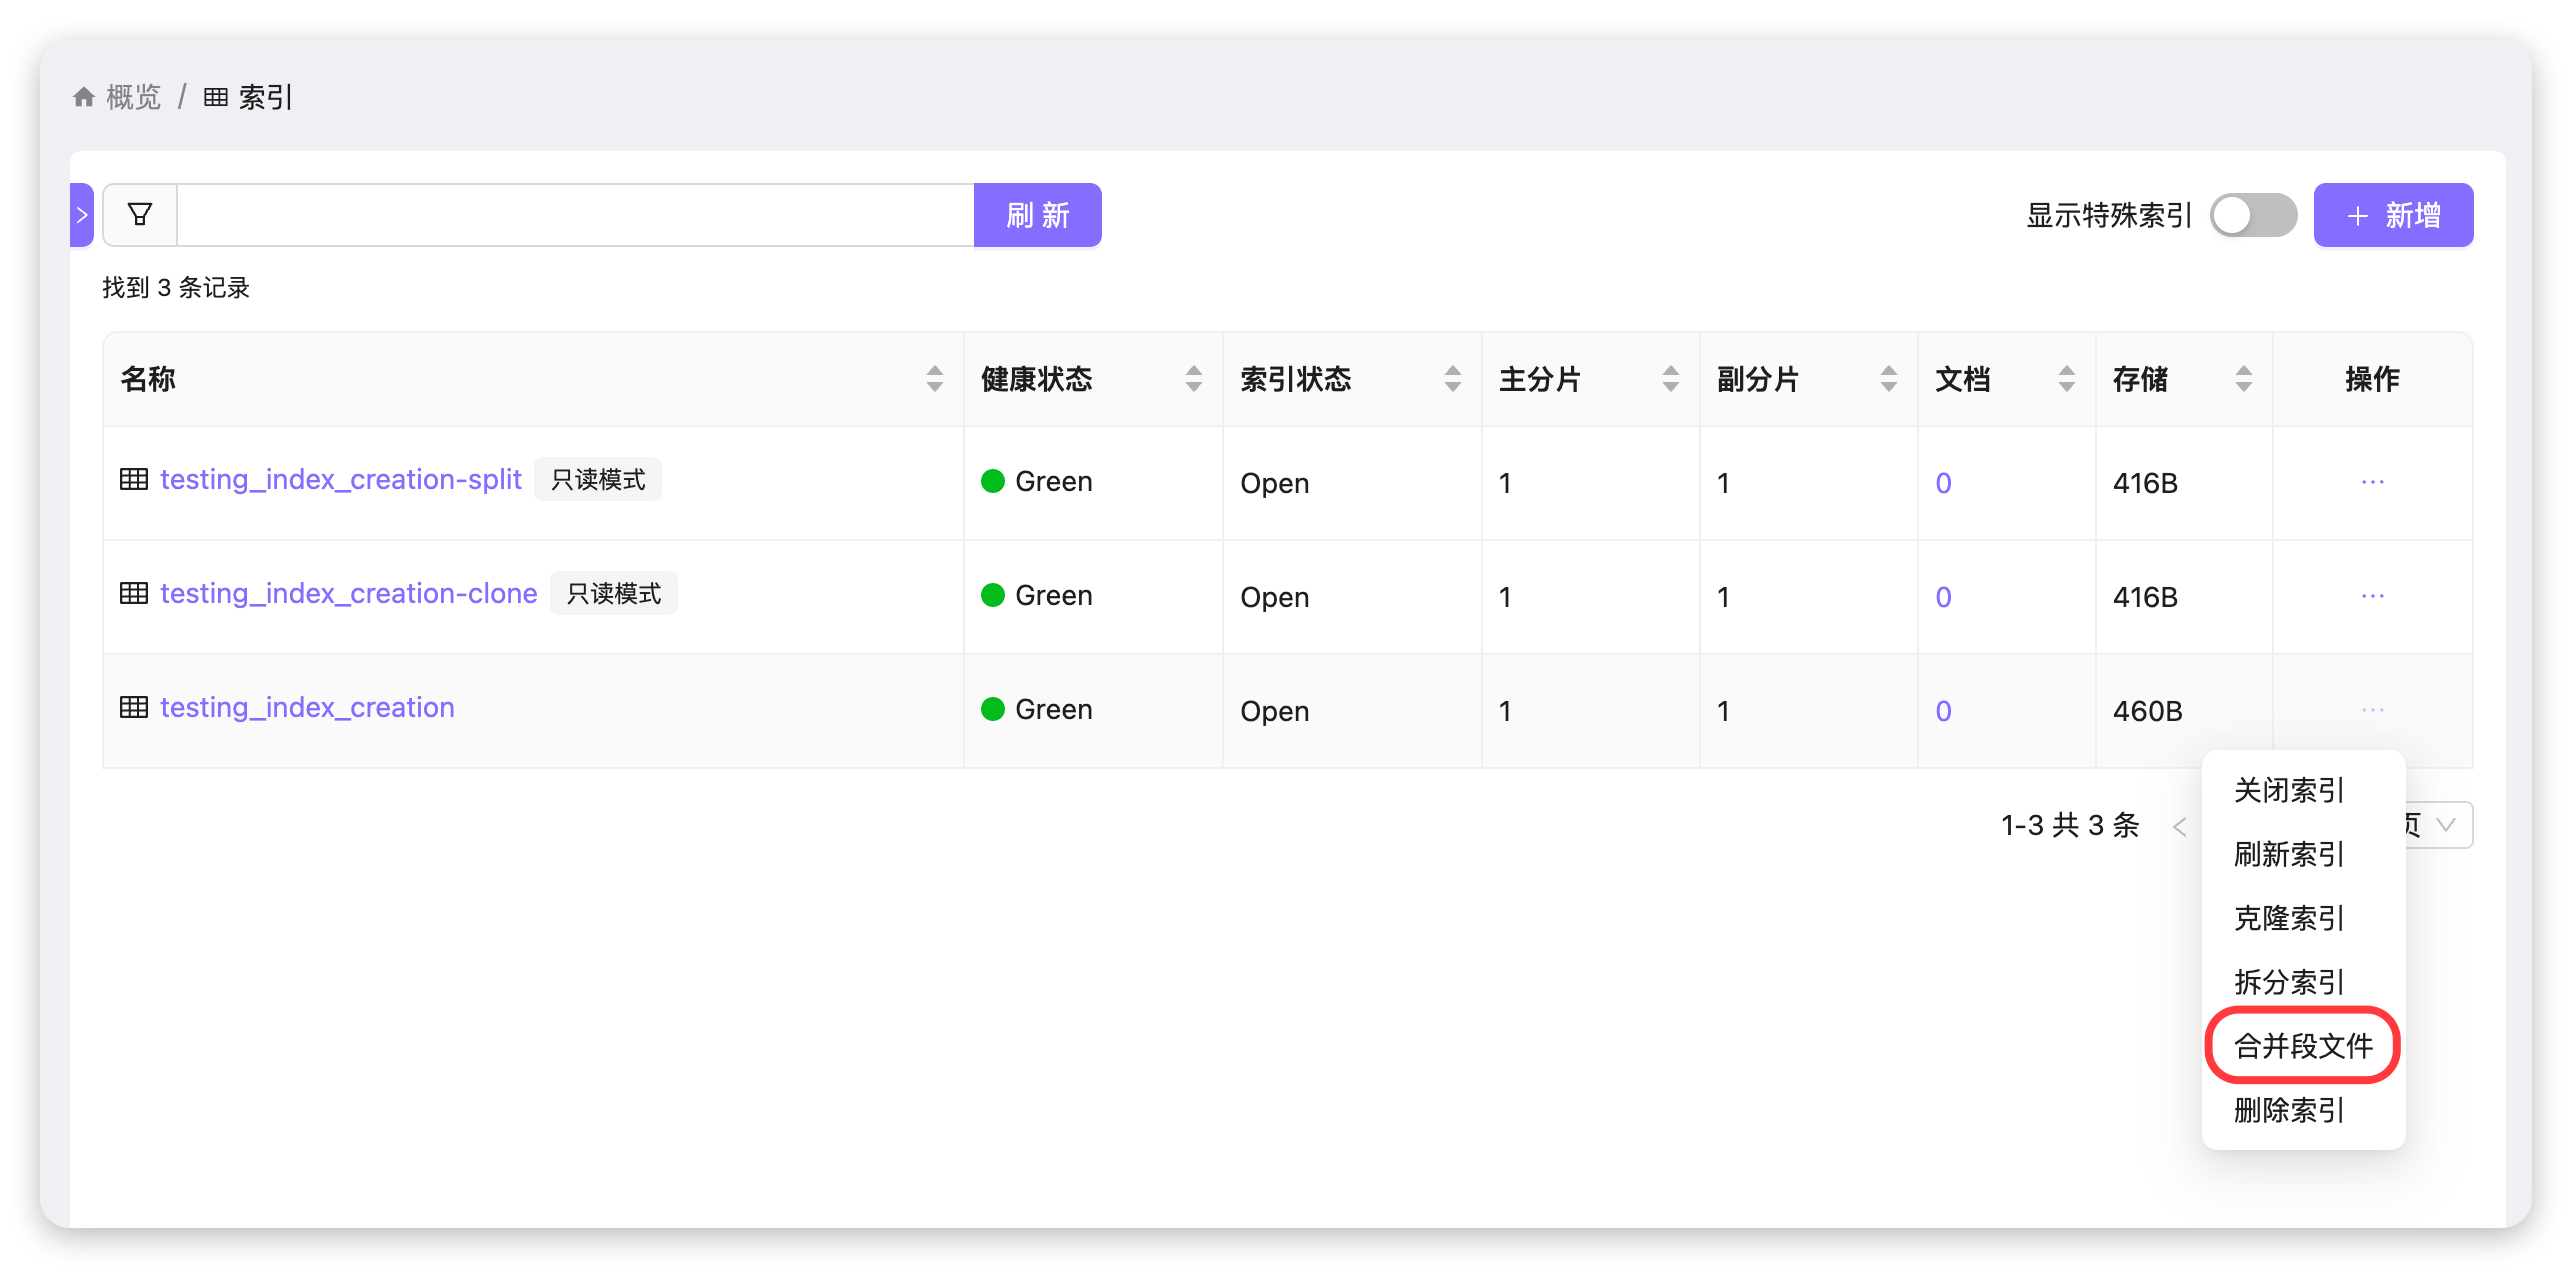Click sort arrows on 名称 column

tap(934, 379)
